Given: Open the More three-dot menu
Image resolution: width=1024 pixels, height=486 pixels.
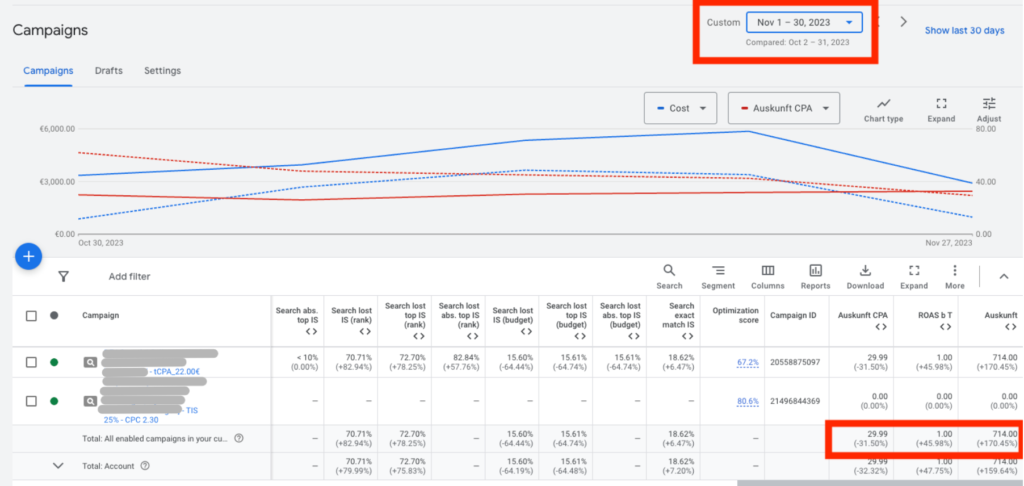Looking at the screenshot, I should tap(955, 271).
